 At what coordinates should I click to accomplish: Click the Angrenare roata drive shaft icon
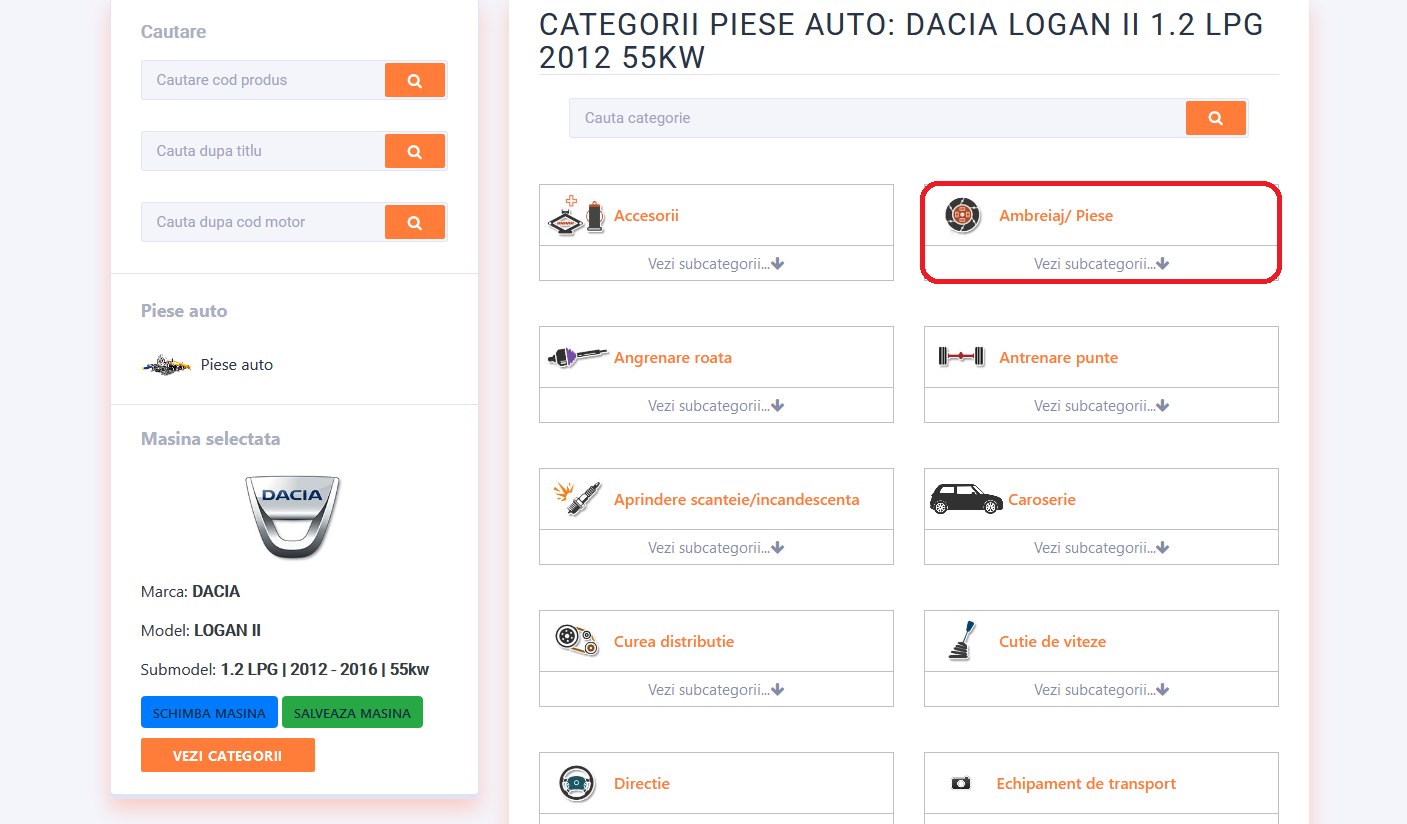[x=577, y=357]
